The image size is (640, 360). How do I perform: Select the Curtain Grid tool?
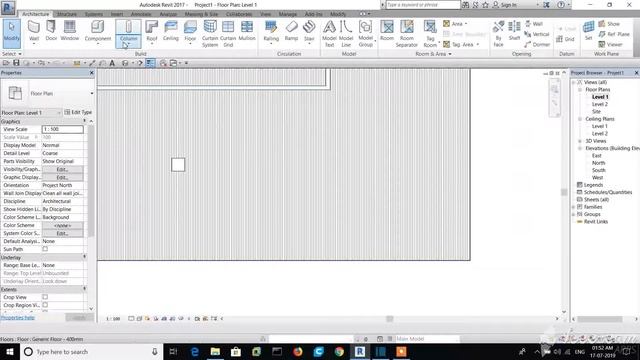228,33
